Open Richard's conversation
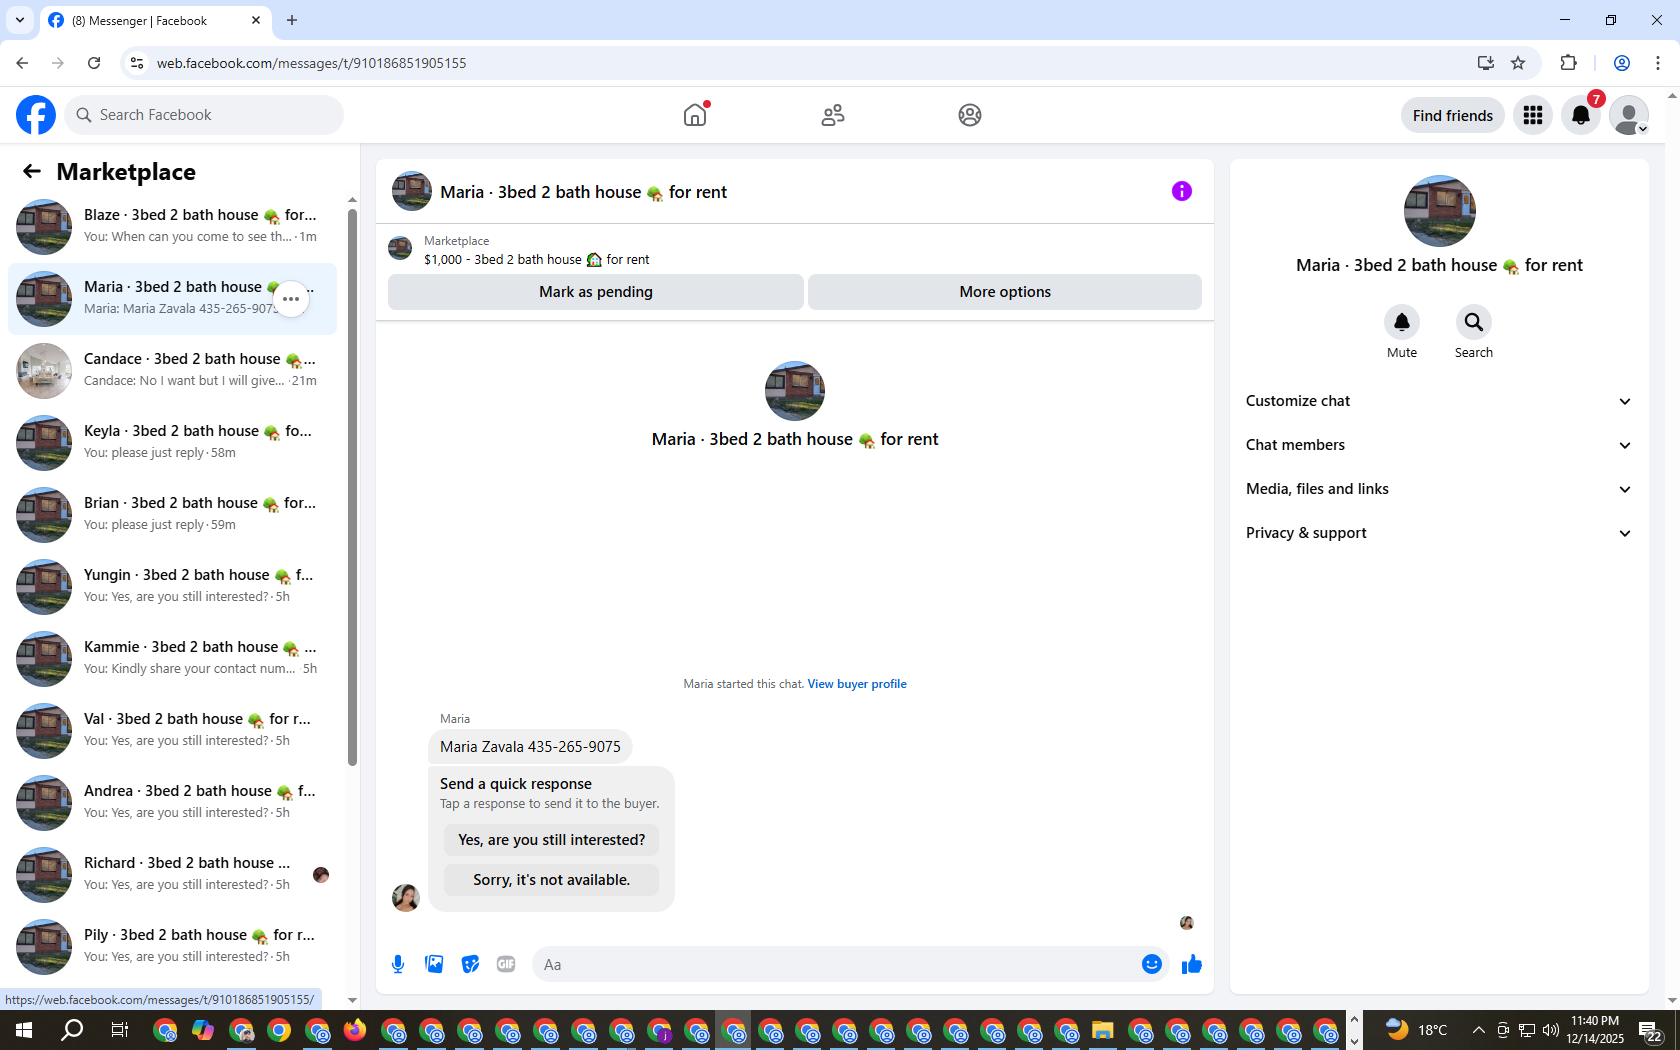The width and height of the screenshot is (1680, 1050). pyautogui.click(x=172, y=875)
